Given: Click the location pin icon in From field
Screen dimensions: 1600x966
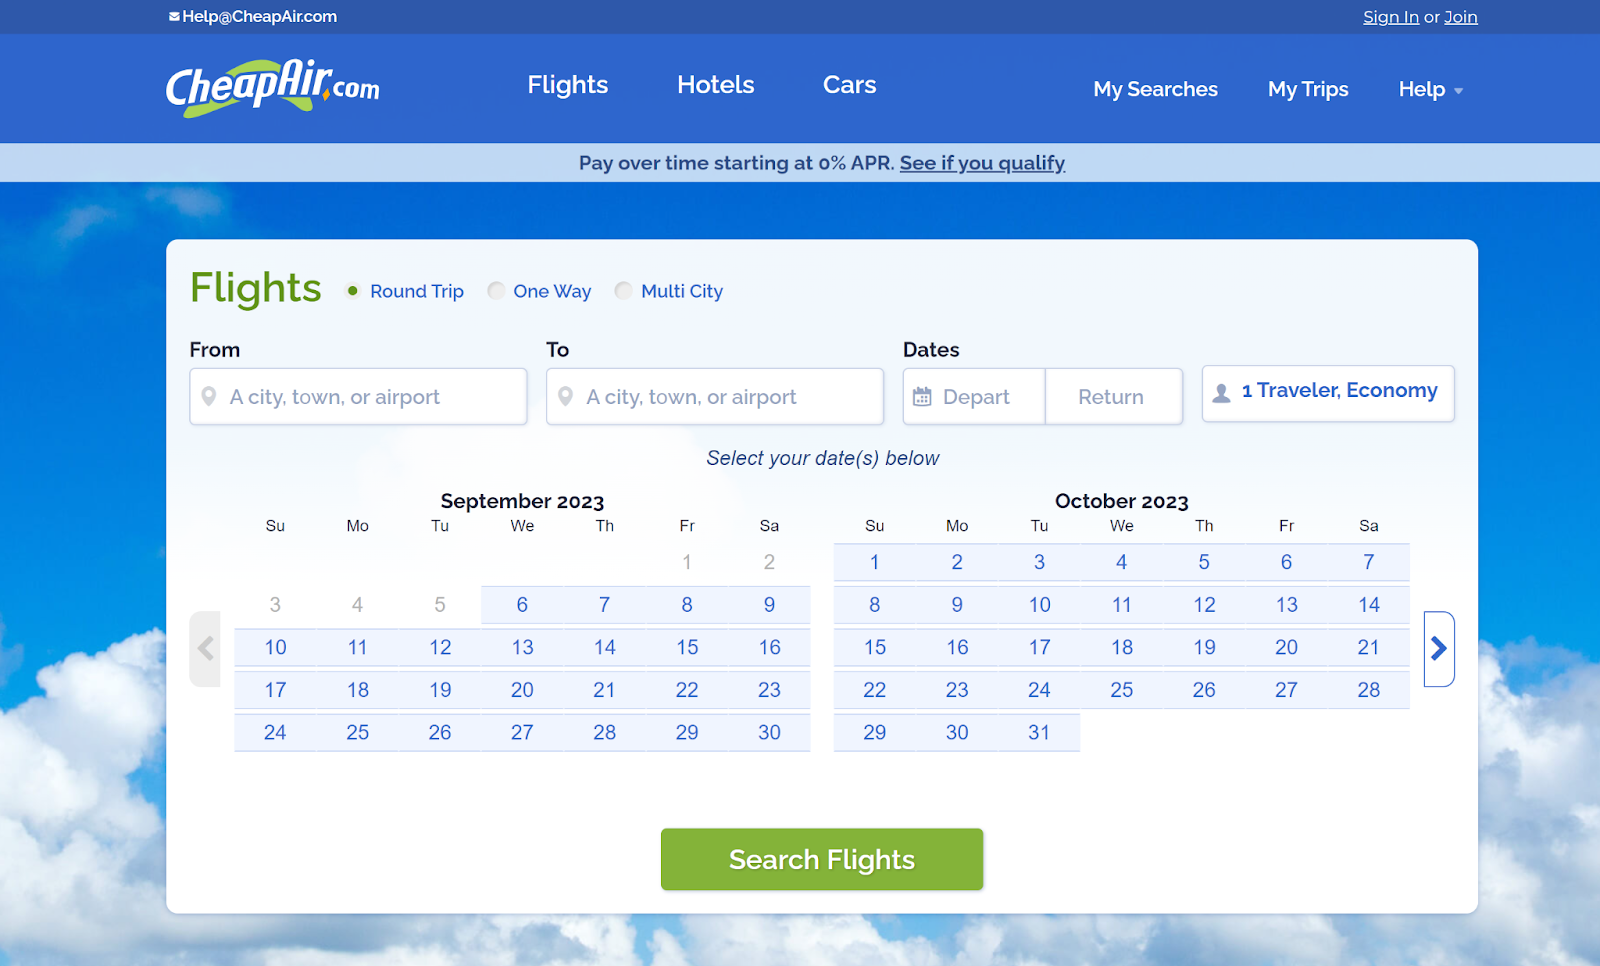Looking at the screenshot, I should (x=209, y=396).
